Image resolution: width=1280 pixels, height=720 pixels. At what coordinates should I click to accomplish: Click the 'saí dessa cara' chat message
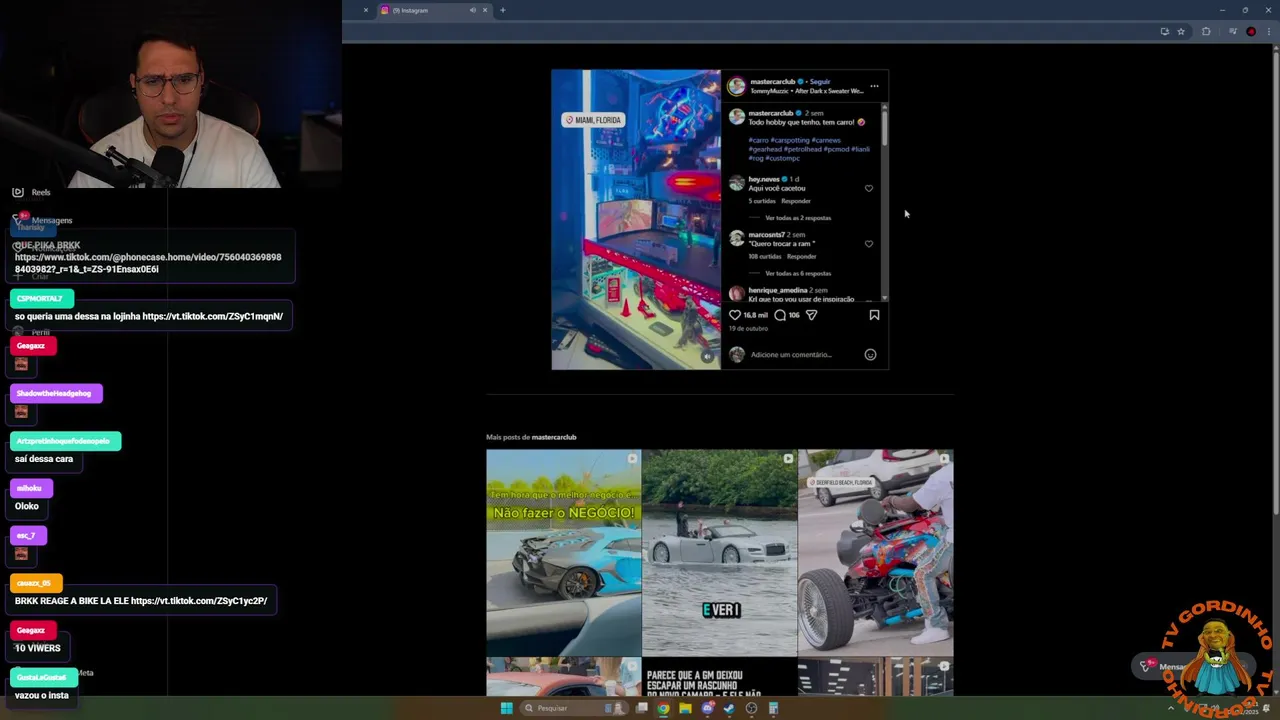tap(44, 459)
